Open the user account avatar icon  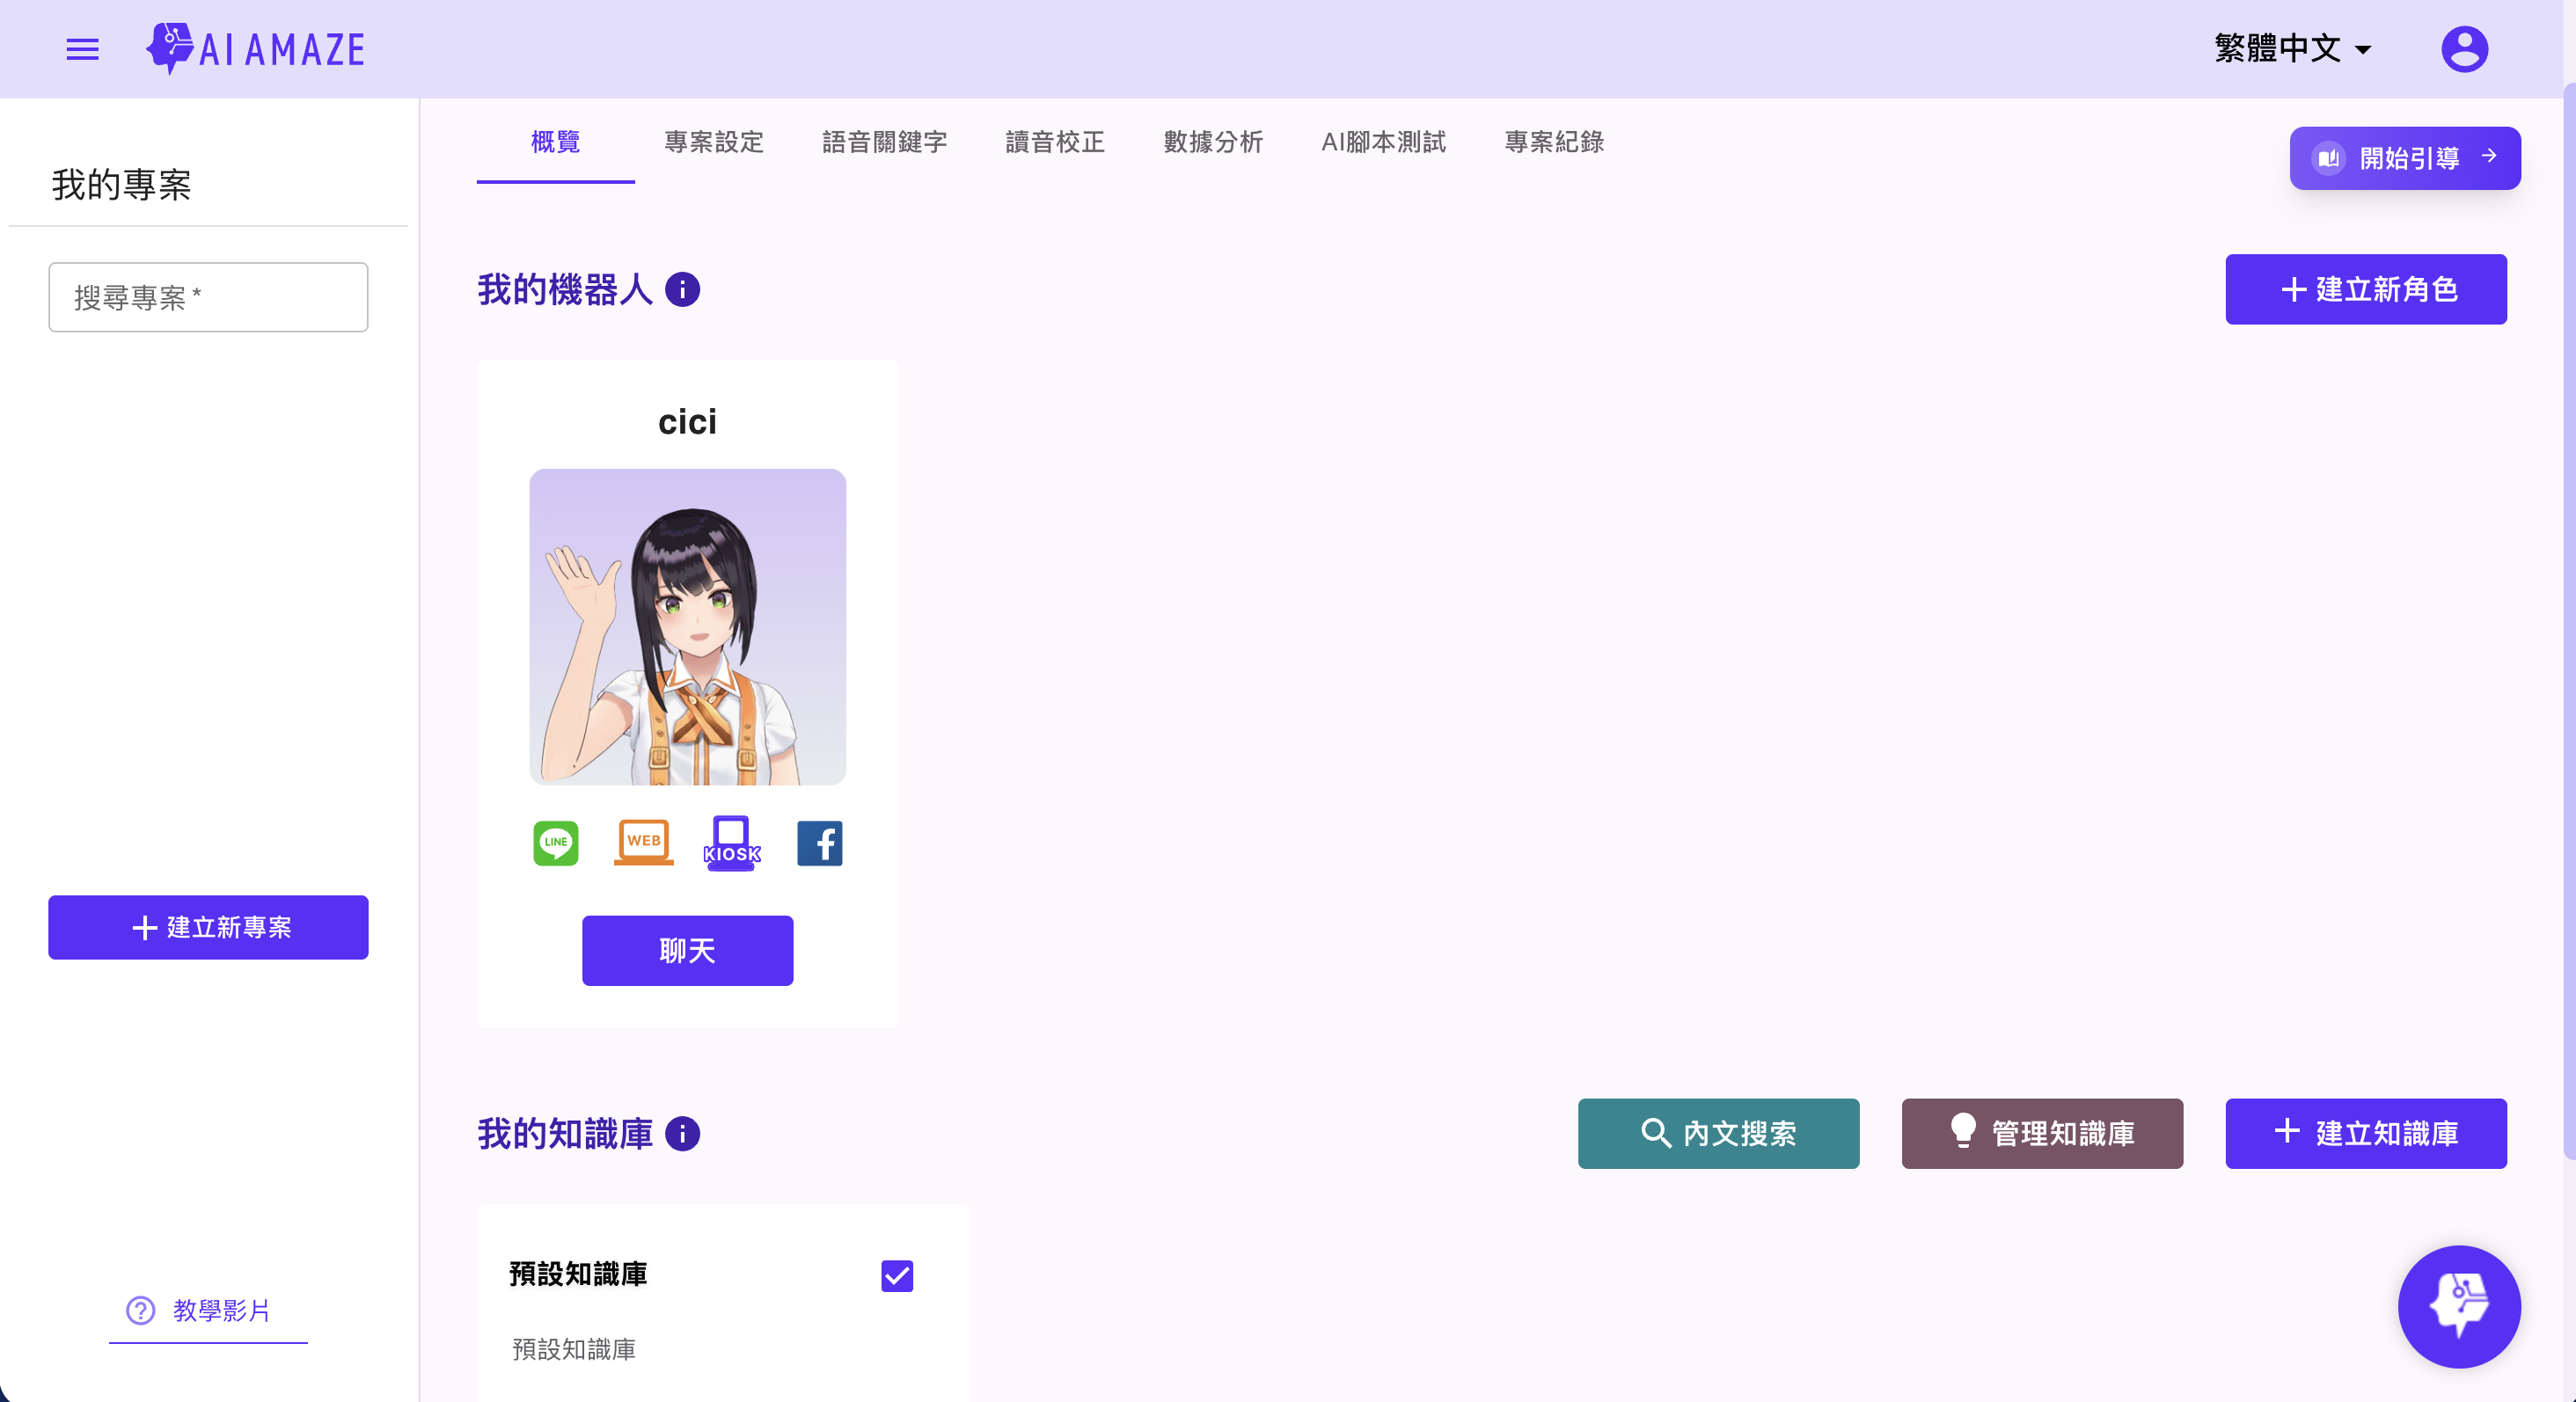(x=2463, y=49)
